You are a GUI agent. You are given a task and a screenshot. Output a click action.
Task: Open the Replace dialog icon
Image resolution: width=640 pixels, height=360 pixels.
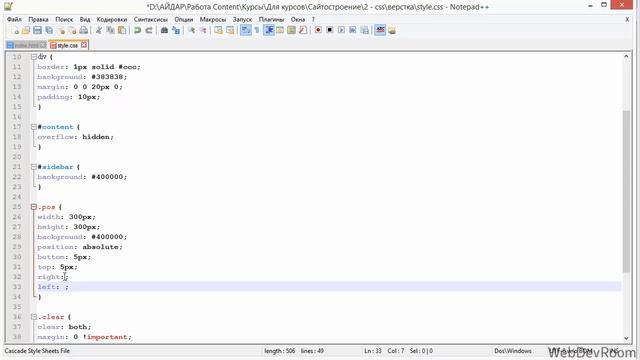point(176,30)
